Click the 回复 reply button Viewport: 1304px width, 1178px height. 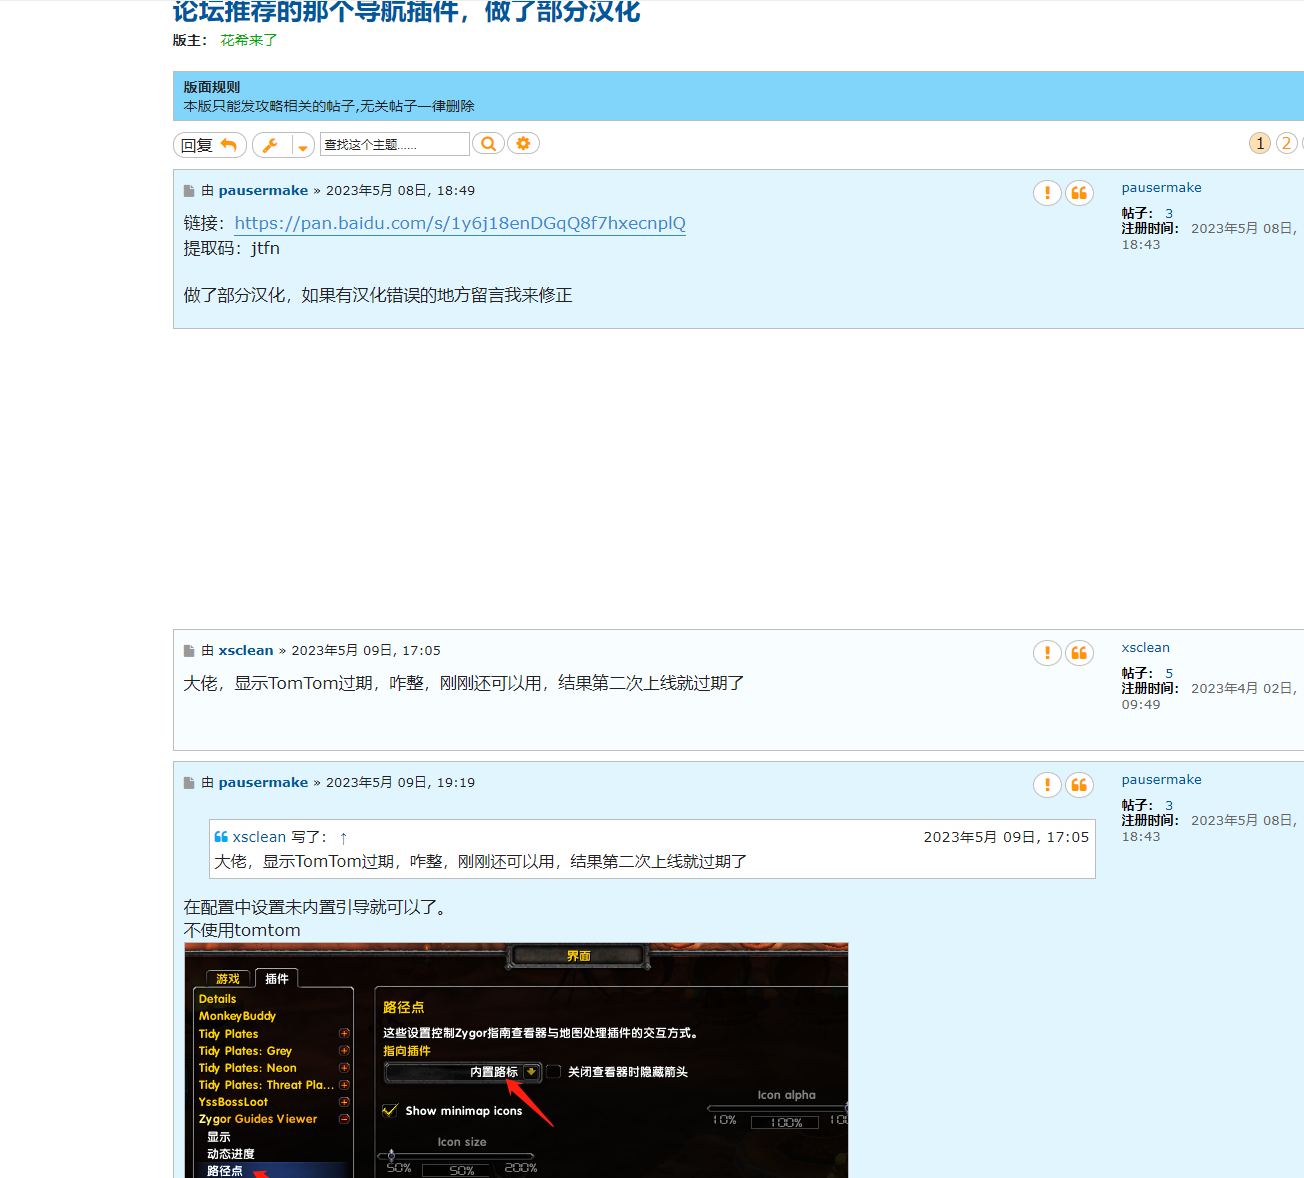(x=208, y=145)
